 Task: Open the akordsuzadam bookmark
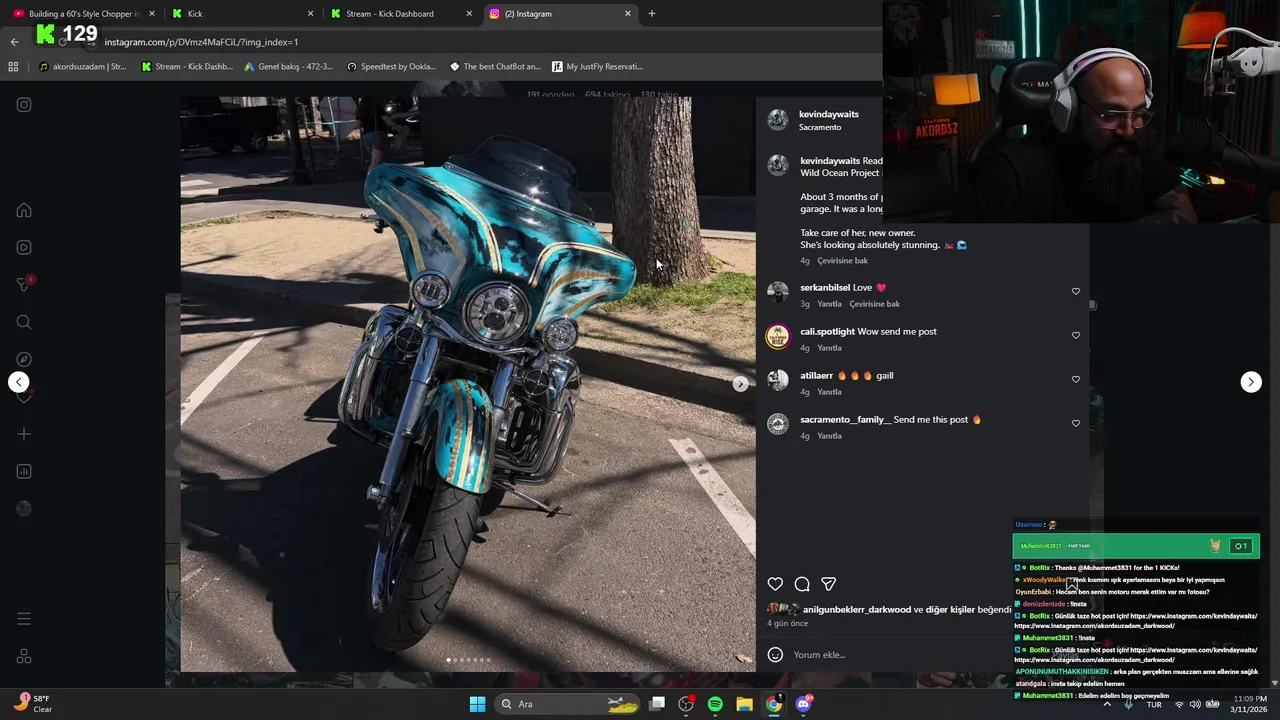pos(83,67)
